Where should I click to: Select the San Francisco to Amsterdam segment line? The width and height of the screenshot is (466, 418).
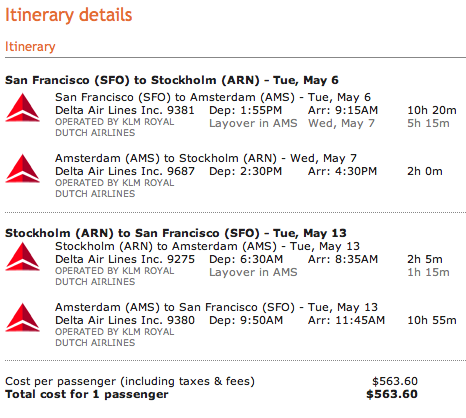[213, 97]
